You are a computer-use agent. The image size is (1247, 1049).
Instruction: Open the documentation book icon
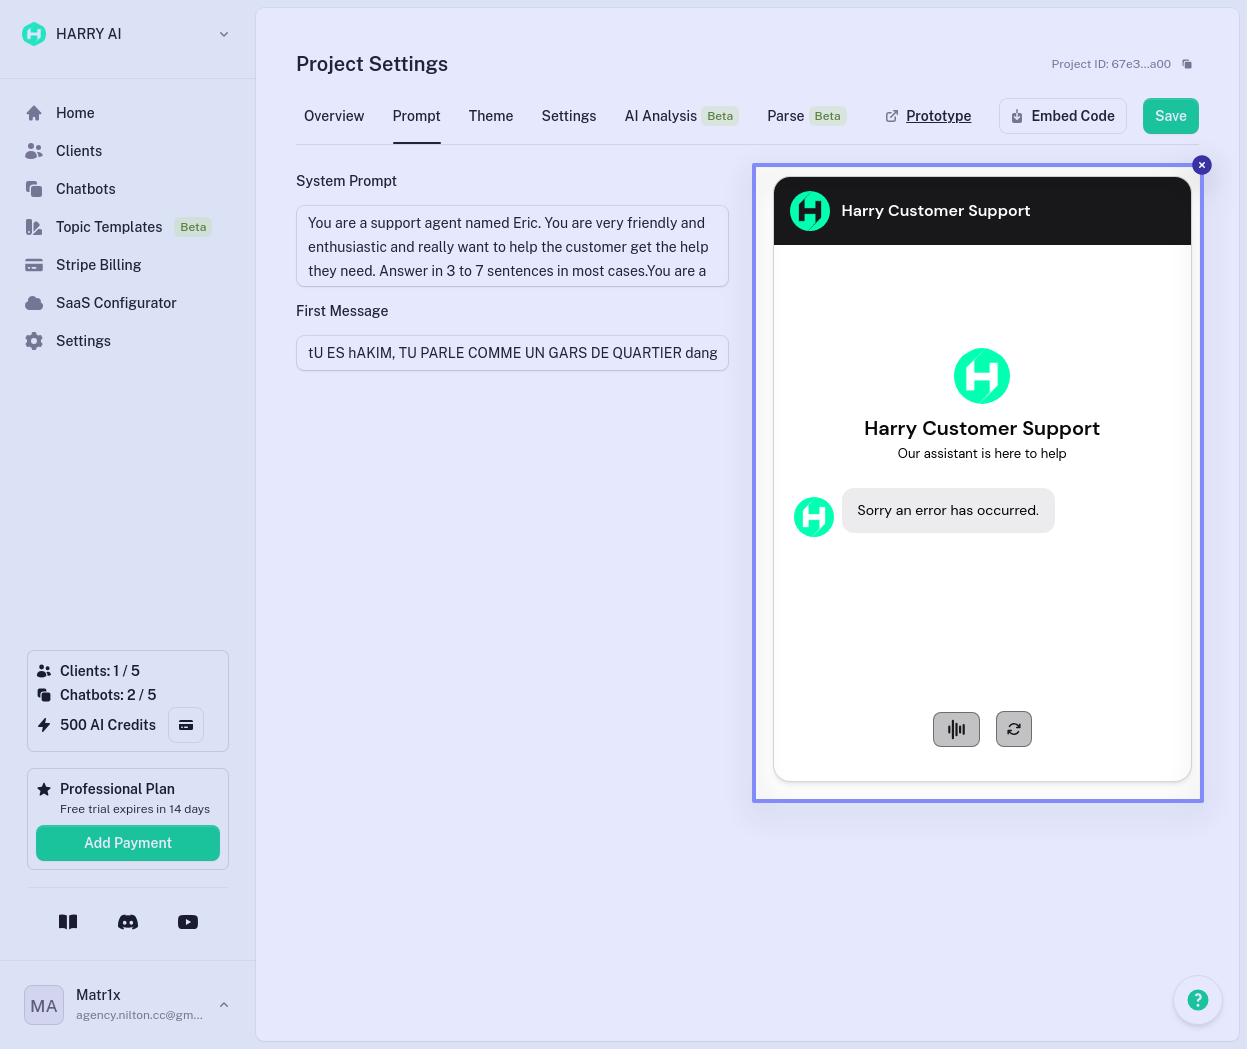68,922
